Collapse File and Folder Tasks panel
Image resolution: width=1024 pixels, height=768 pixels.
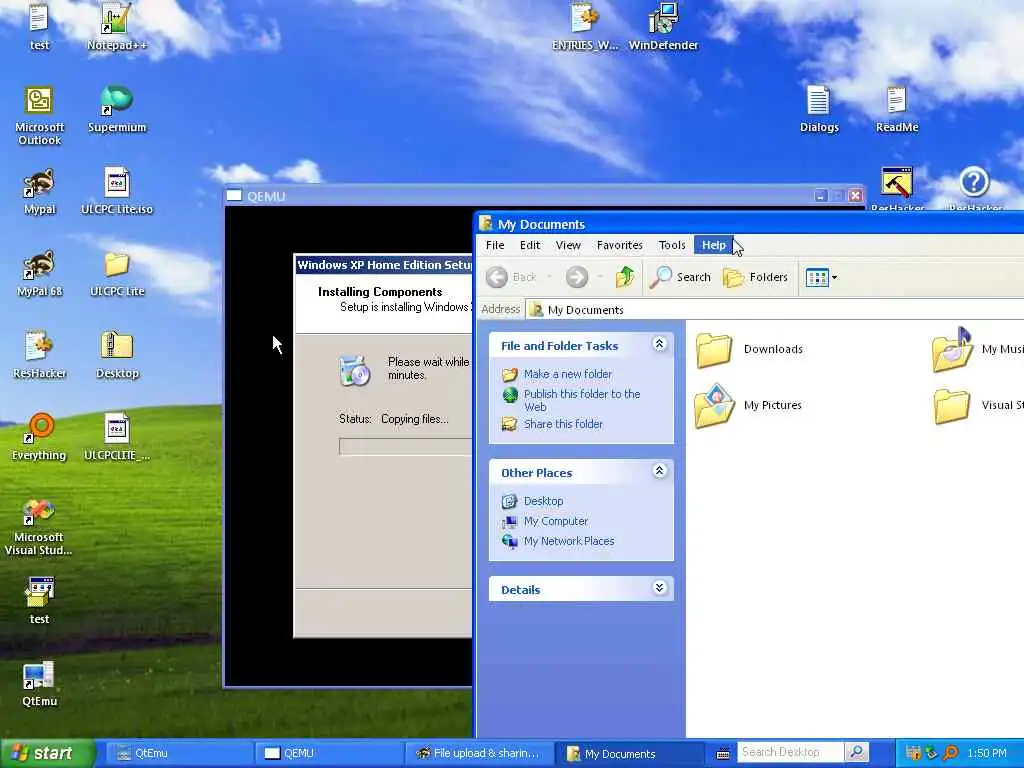tap(660, 344)
